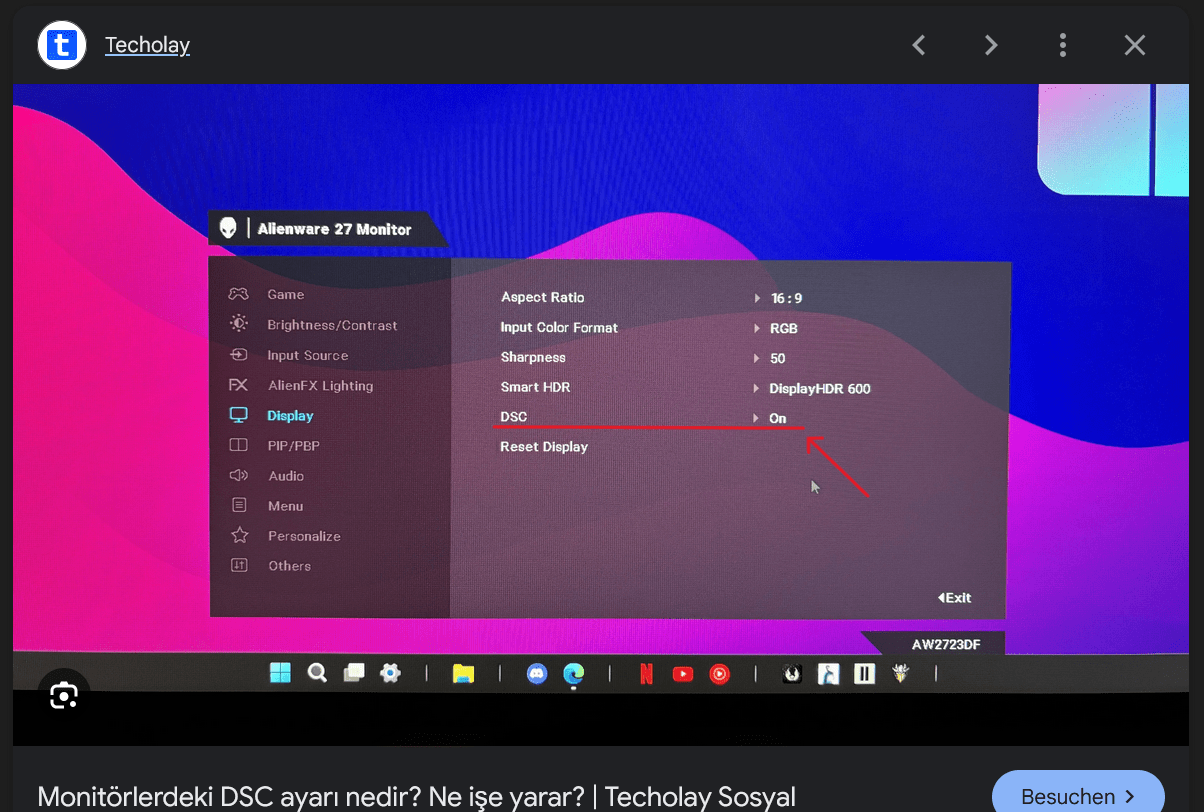Select Personalize in the OSD menu

[x=304, y=536]
